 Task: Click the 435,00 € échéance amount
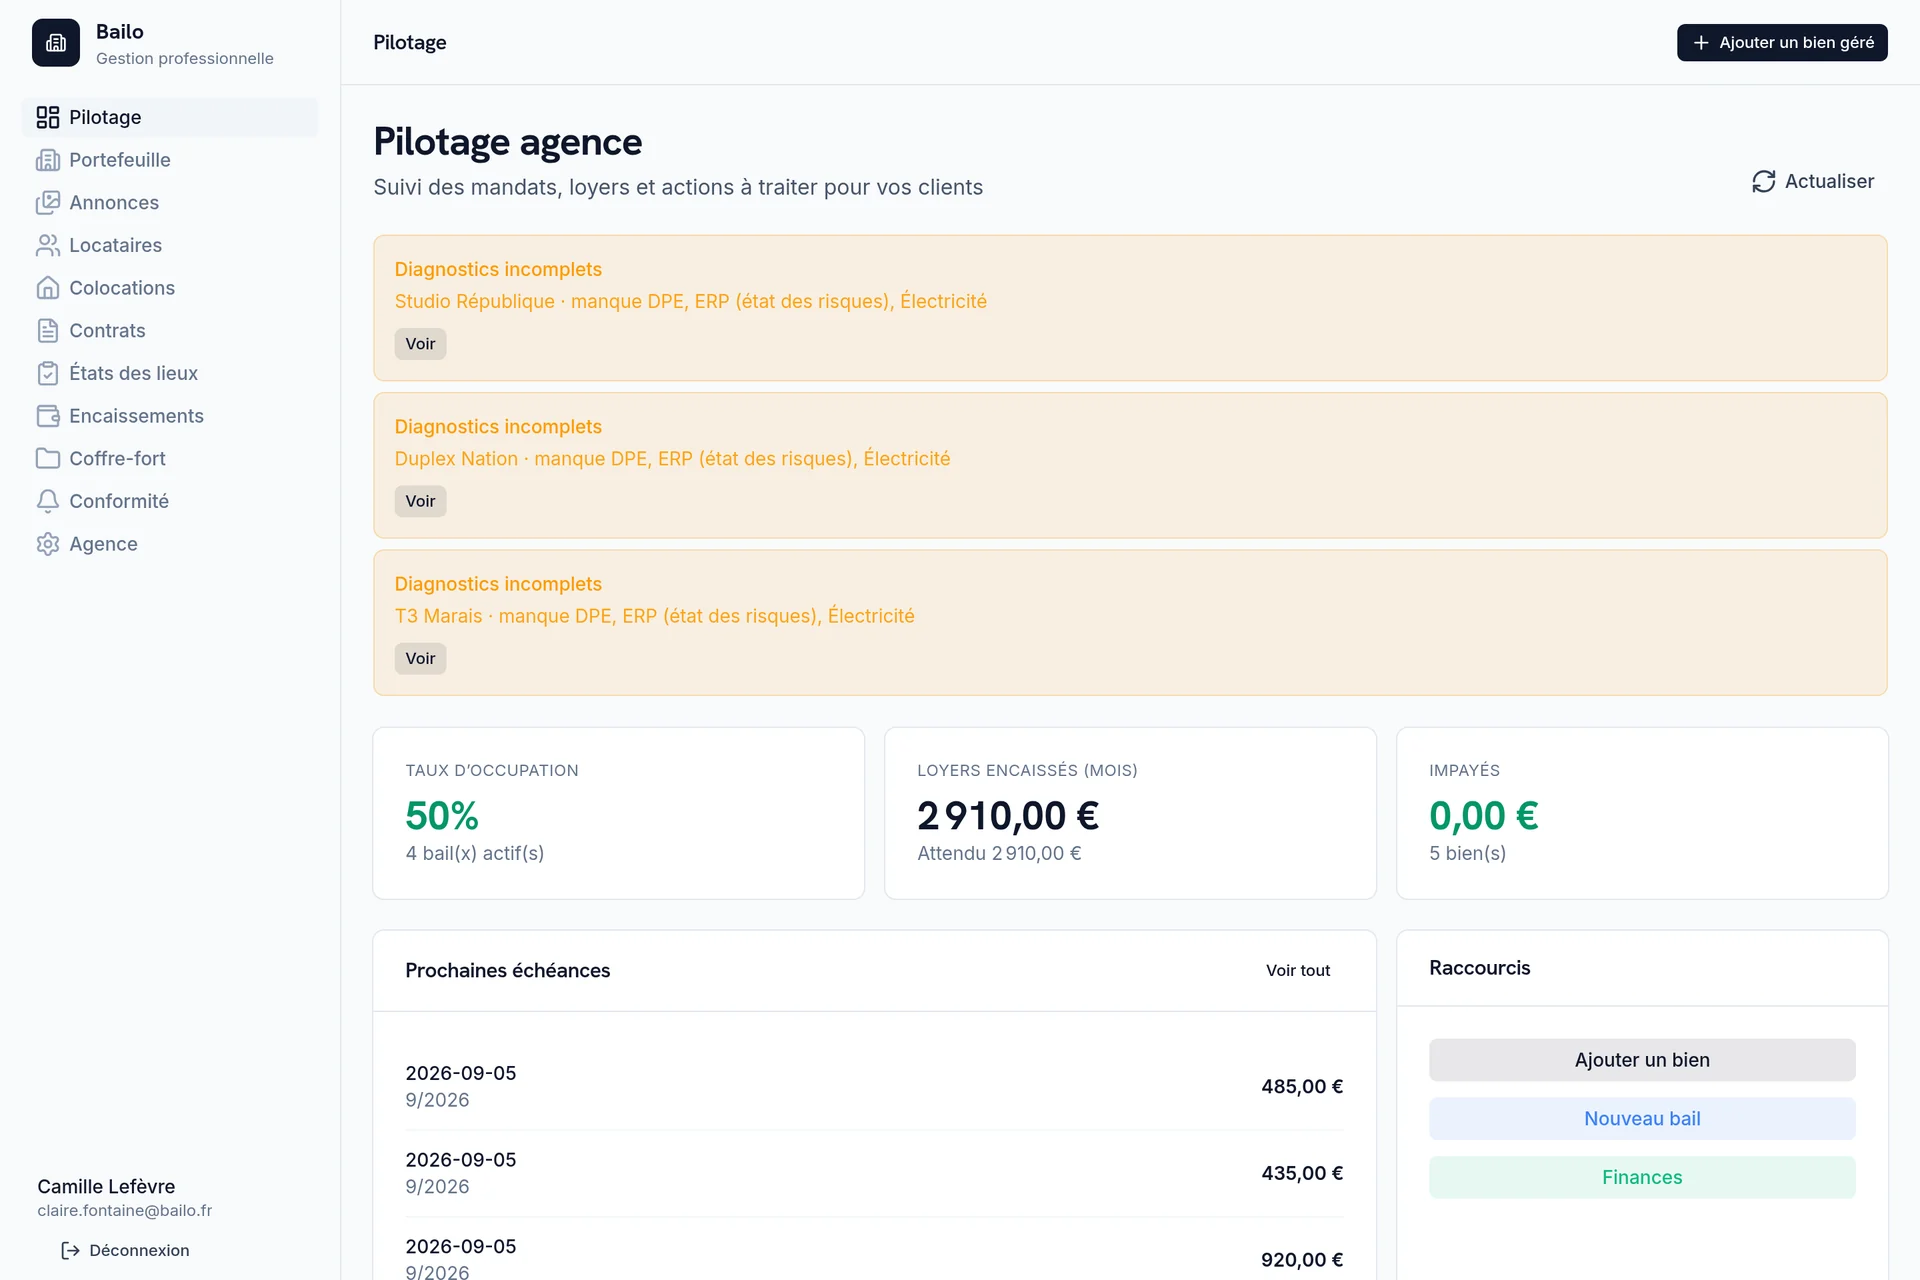click(x=1302, y=1174)
